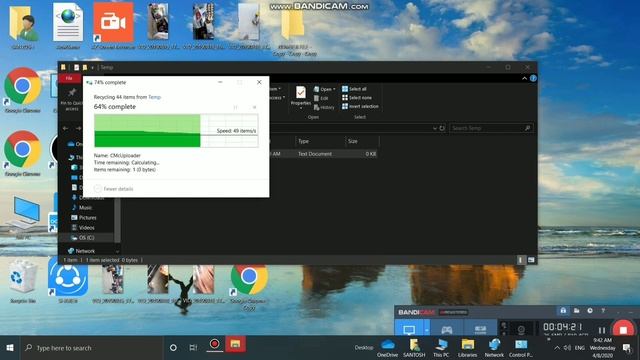Show hidden system tray icons
Screen dimensions: 640x360
coord(557,348)
